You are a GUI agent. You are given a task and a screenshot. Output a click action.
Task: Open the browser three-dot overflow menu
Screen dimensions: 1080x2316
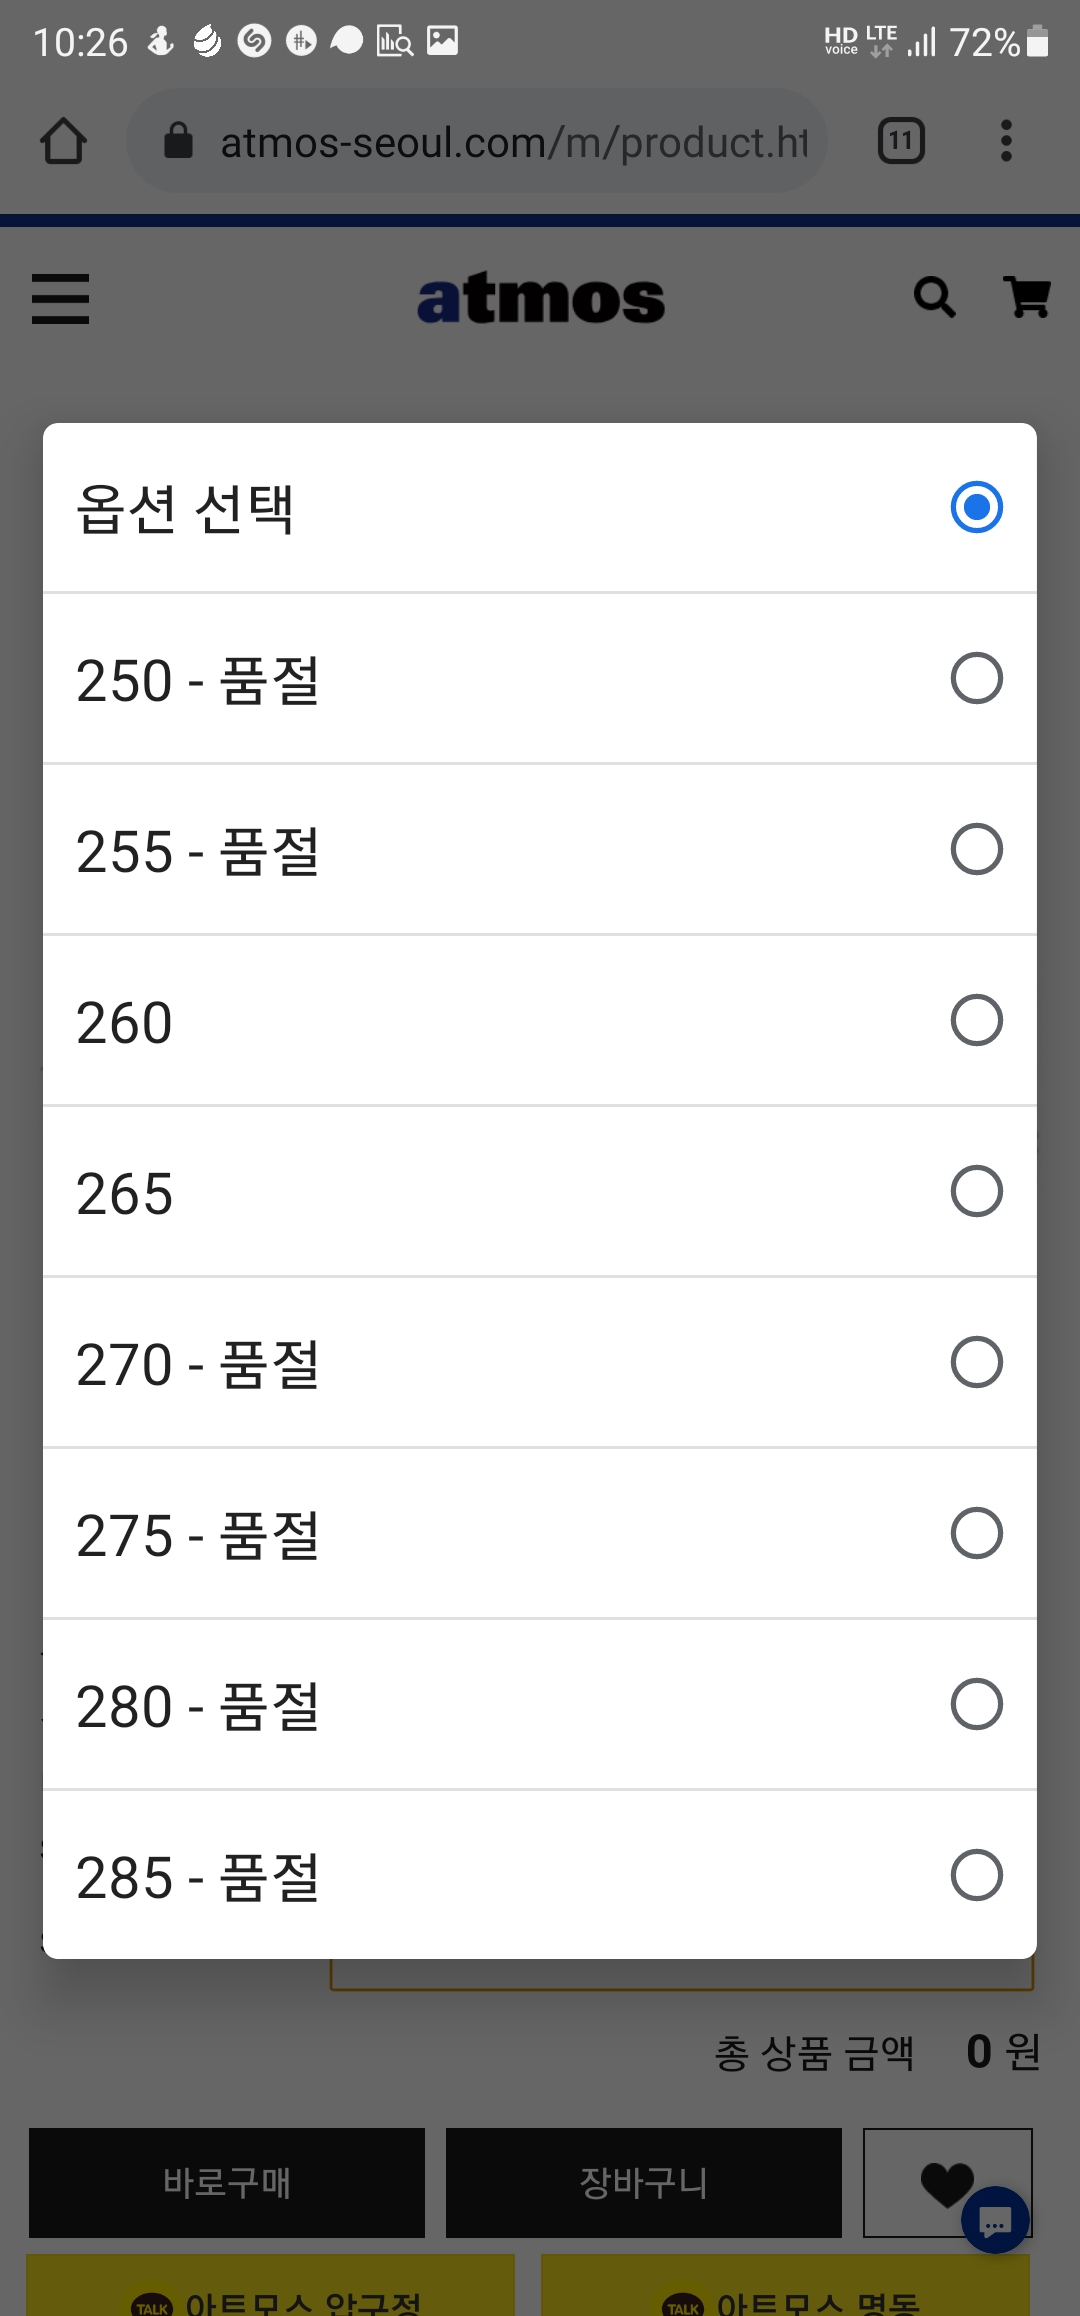coord(1007,141)
